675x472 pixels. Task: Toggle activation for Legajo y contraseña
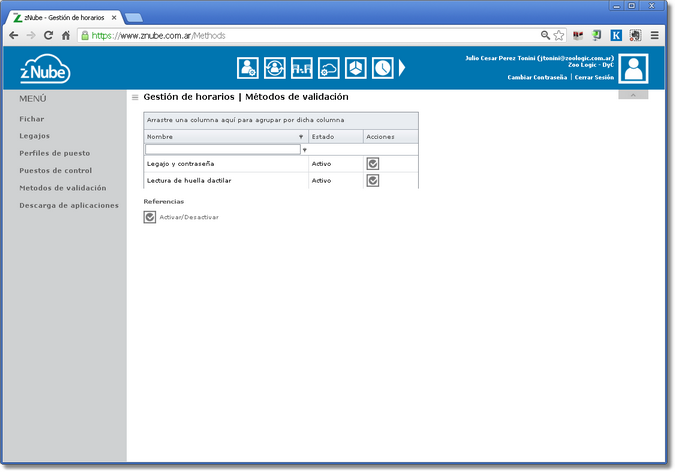373,163
